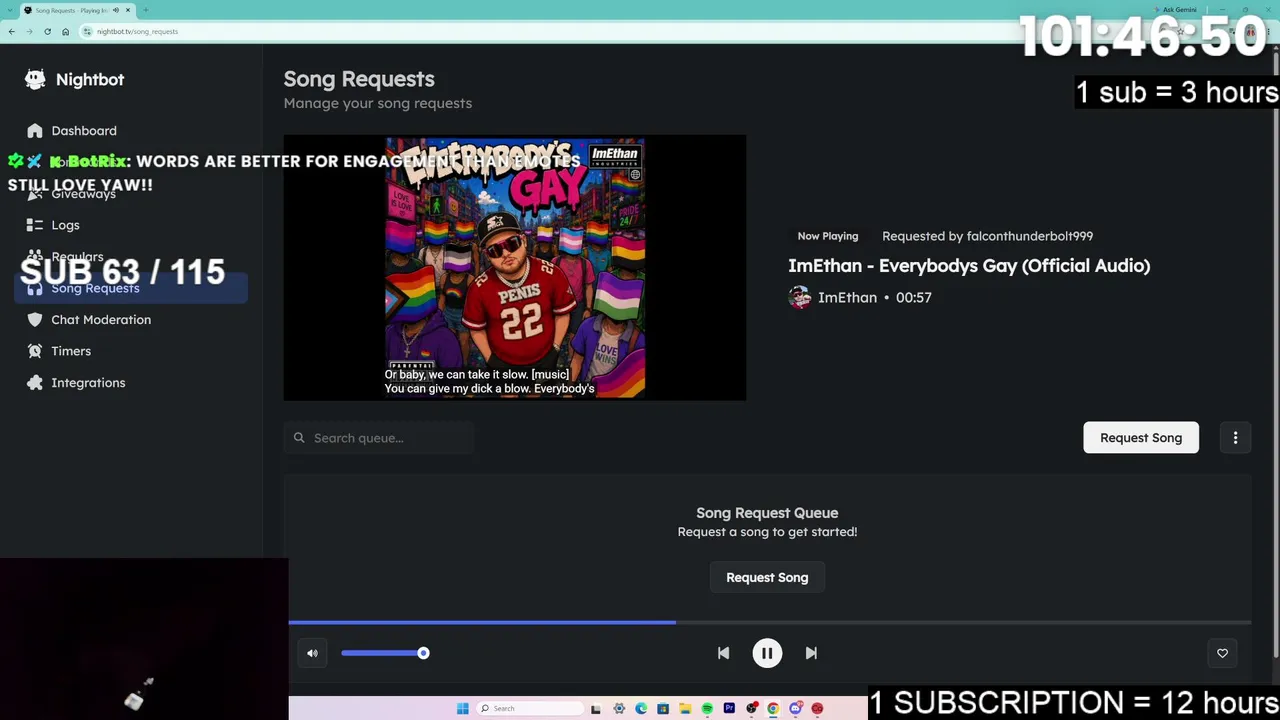Image resolution: width=1280 pixels, height=720 pixels.
Task: Click the ImEthan channel avatar
Action: (x=799, y=298)
